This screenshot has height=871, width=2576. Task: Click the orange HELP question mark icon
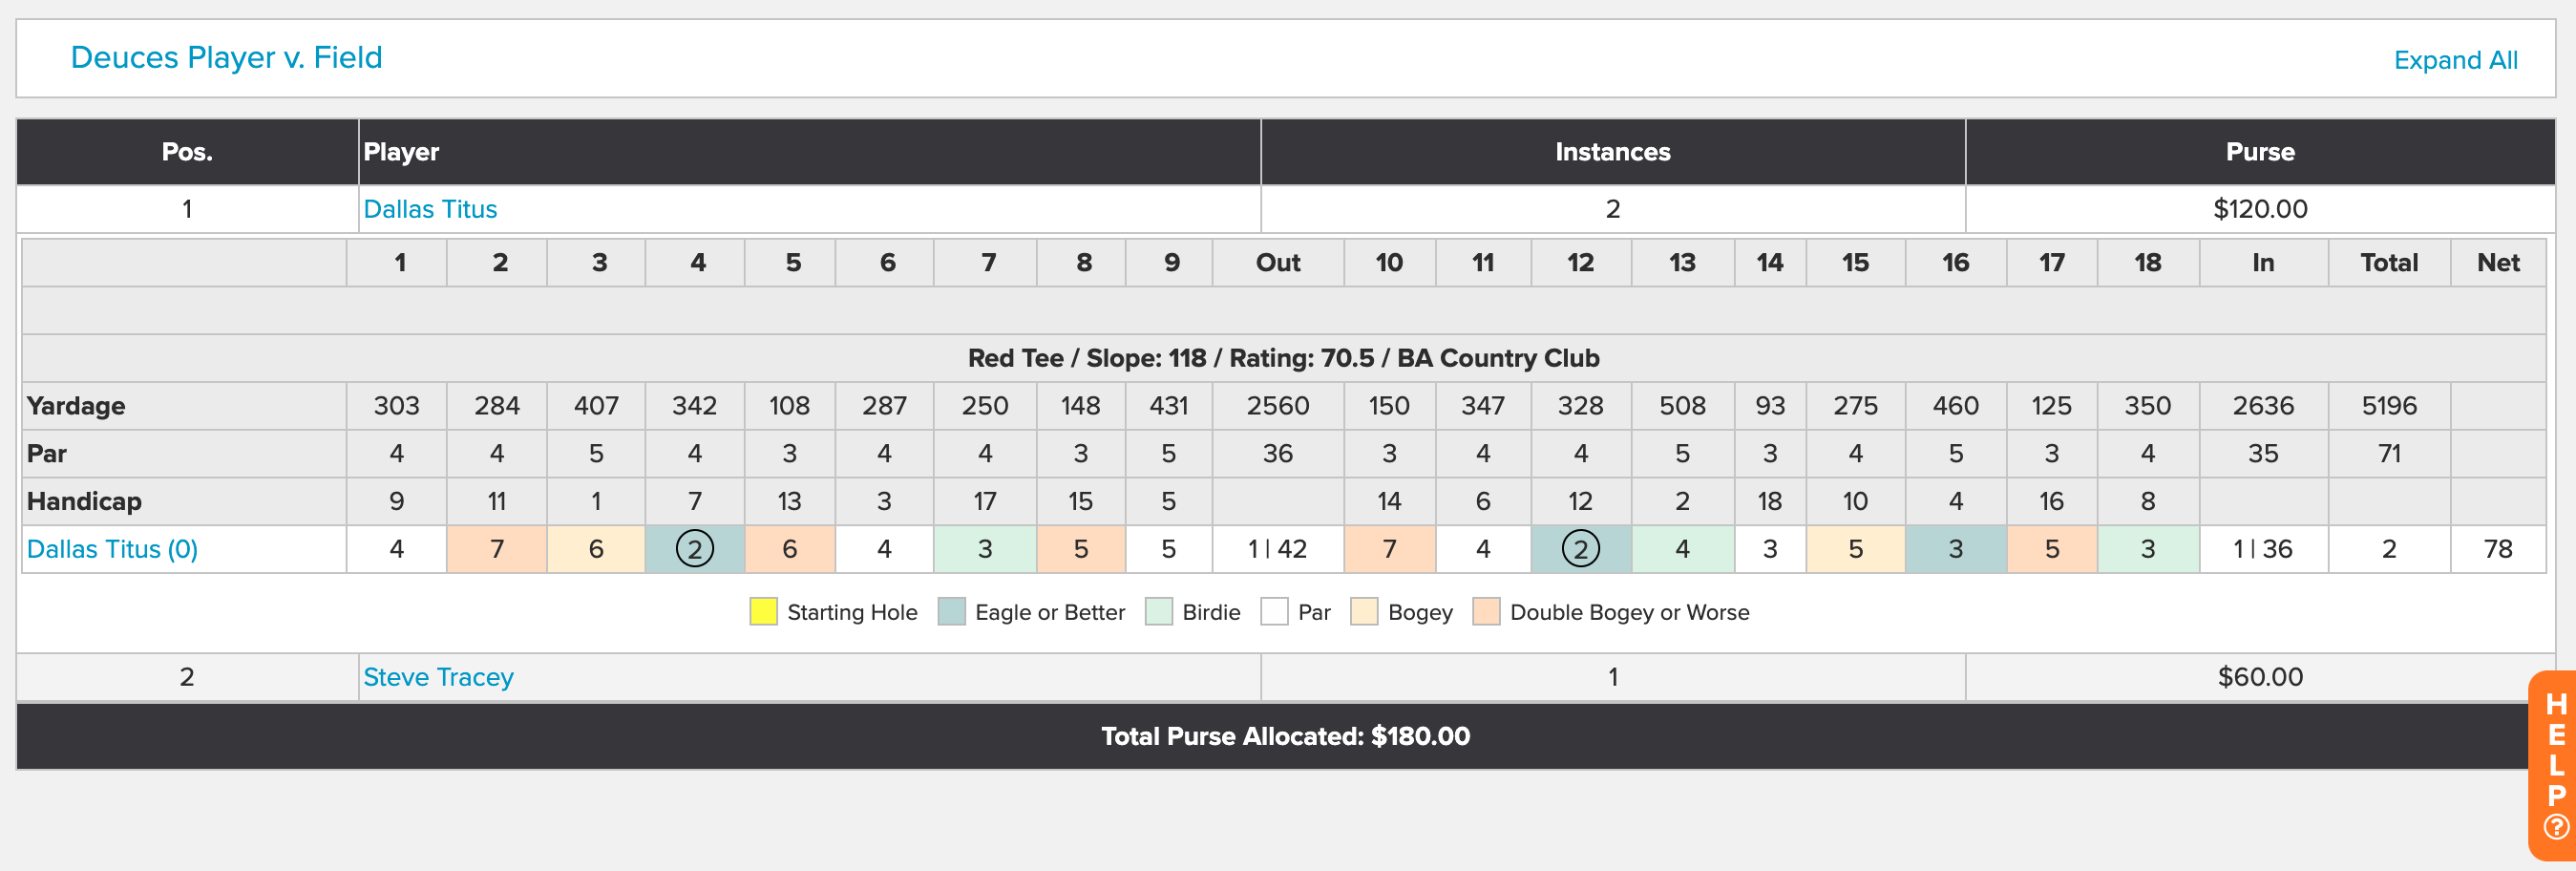(x=2556, y=827)
